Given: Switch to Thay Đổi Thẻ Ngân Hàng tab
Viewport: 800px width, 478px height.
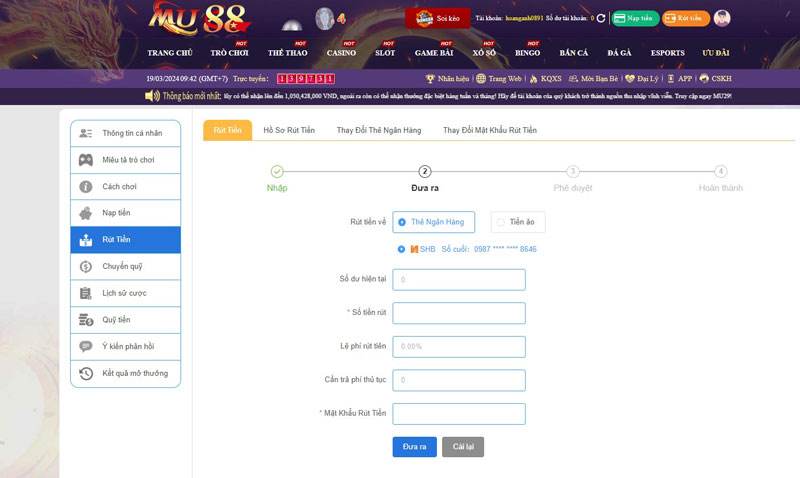Looking at the screenshot, I should [379, 130].
